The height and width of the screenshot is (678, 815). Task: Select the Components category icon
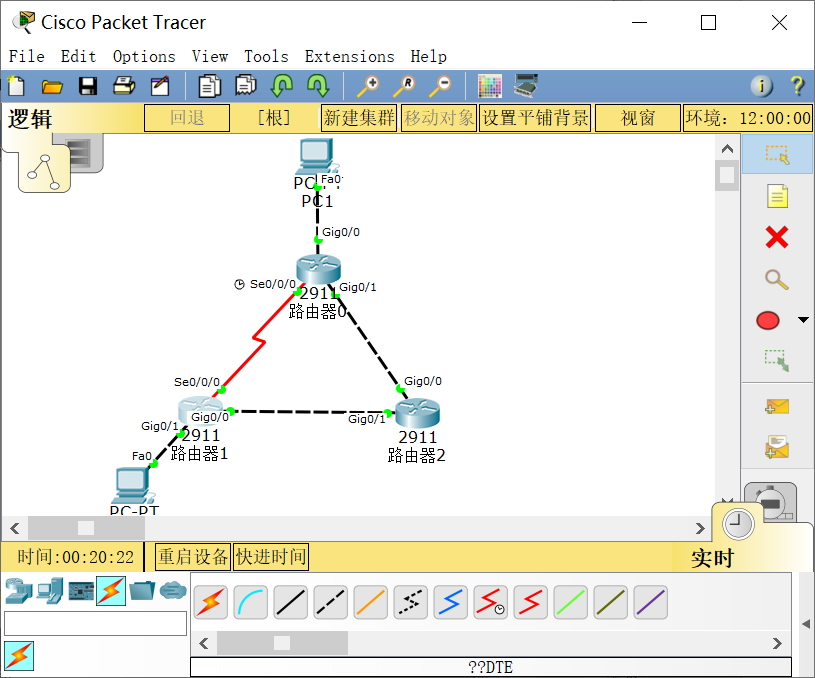81,591
